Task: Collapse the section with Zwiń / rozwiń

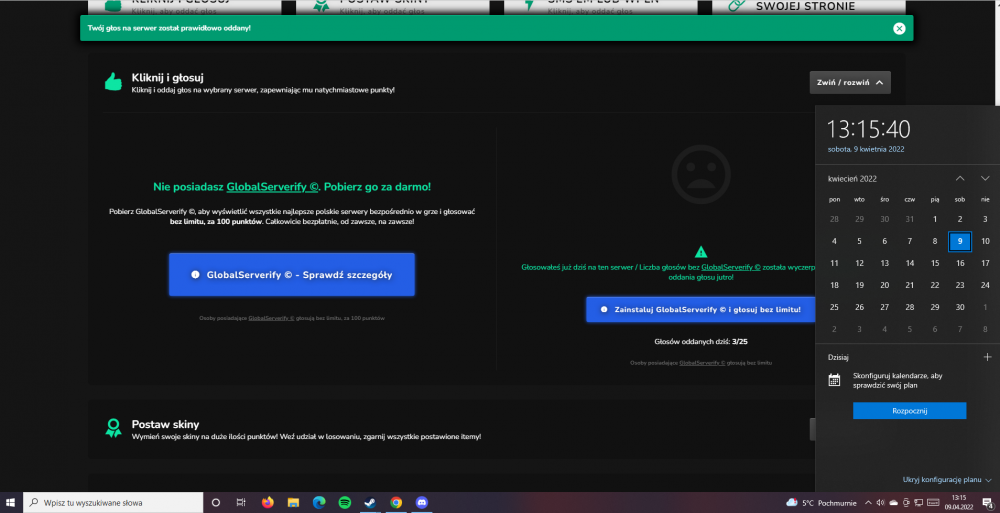Action: click(x=849, y=82)
